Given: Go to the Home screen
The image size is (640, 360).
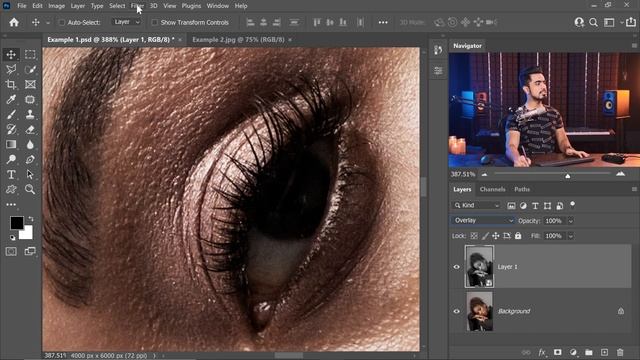Looking at the screenshot, I should click(x=14, y=22).
